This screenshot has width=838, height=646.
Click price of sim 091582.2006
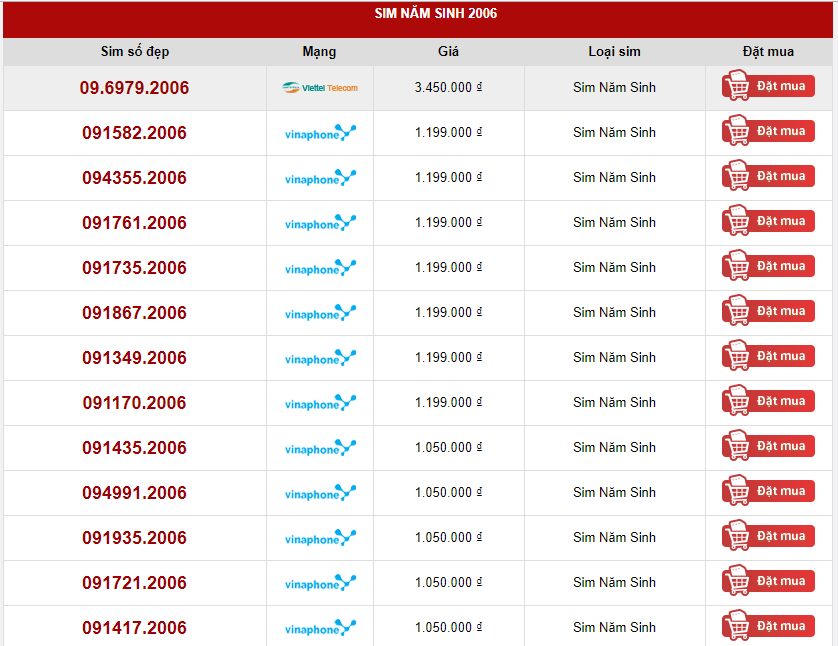448,132
